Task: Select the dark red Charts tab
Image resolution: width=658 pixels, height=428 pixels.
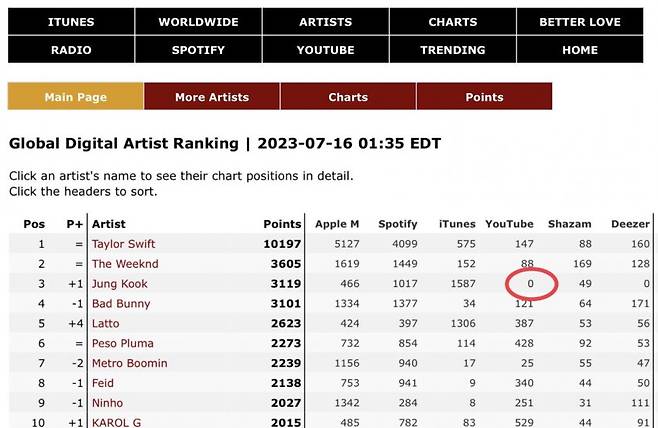Action: pyautogui.click(x=348, y=97)
